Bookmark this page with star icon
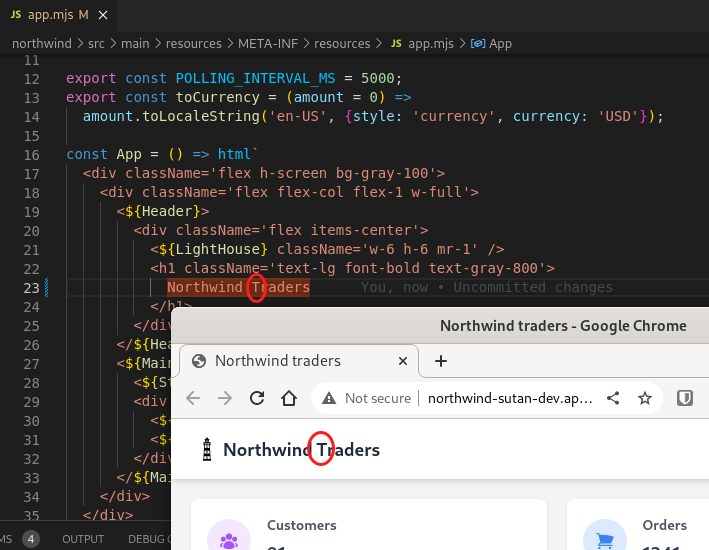 [645, 398]
